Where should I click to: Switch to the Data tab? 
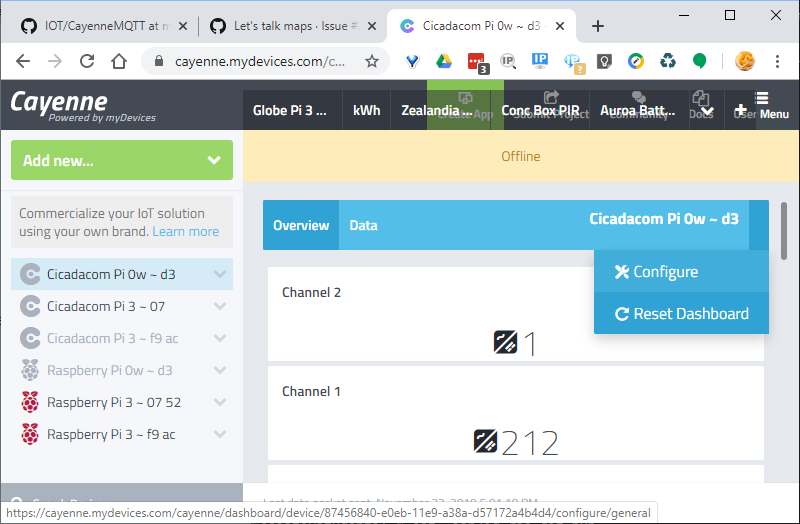(363, 225)
